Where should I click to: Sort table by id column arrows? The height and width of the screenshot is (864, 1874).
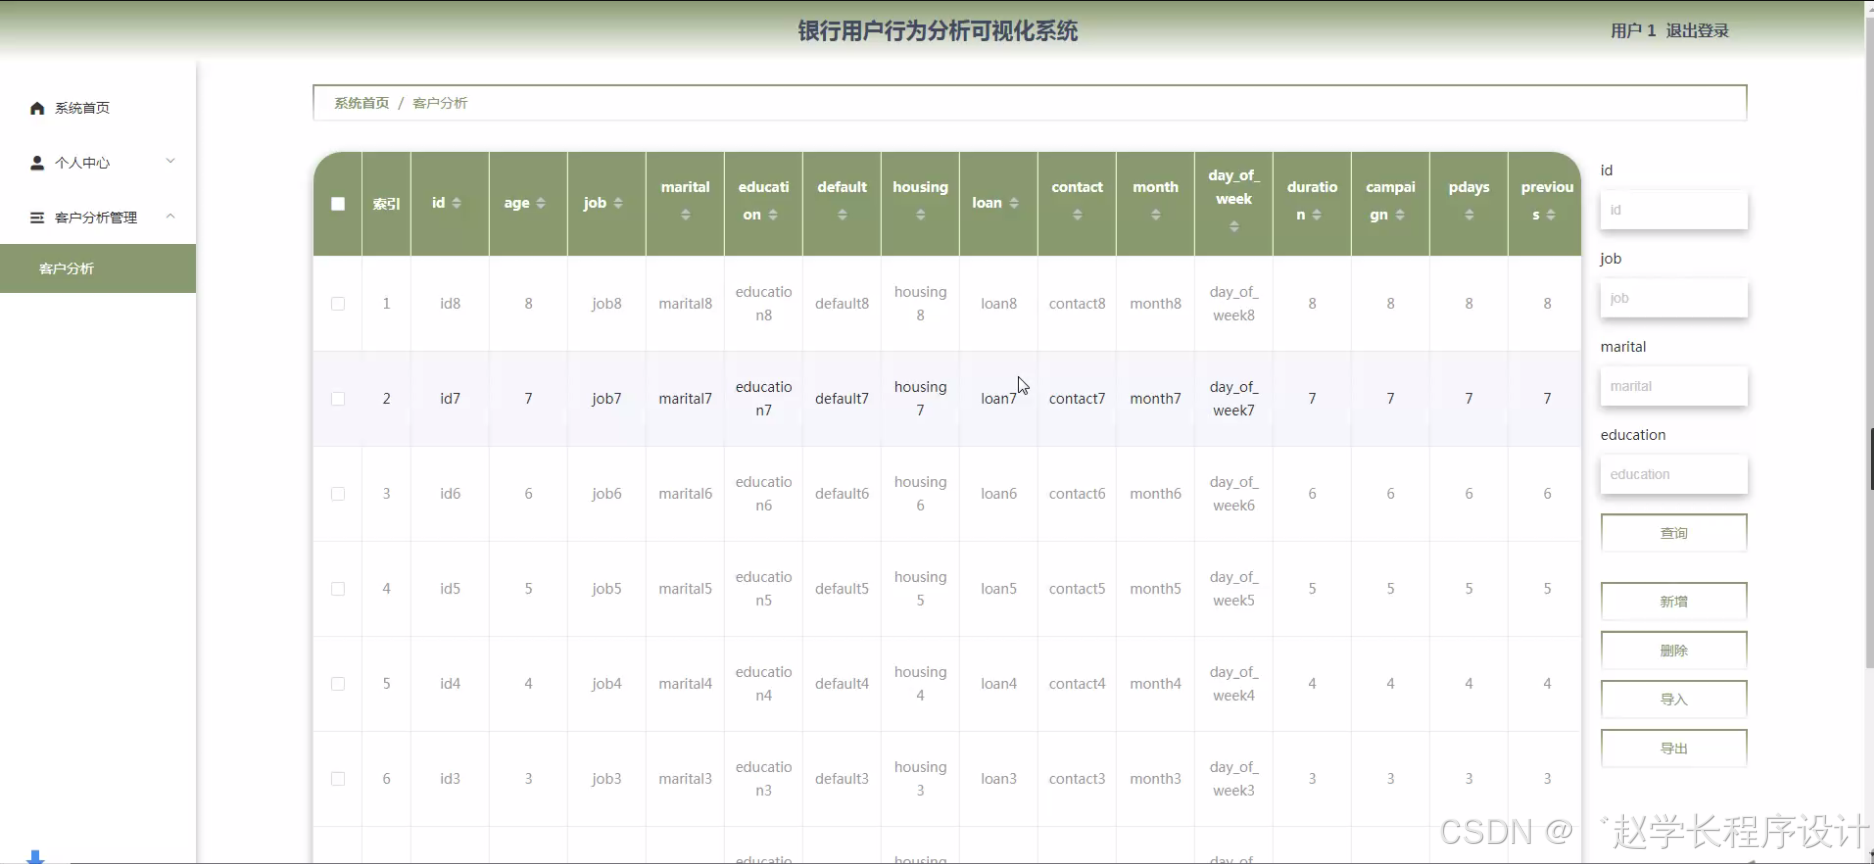tap(457, 203)
